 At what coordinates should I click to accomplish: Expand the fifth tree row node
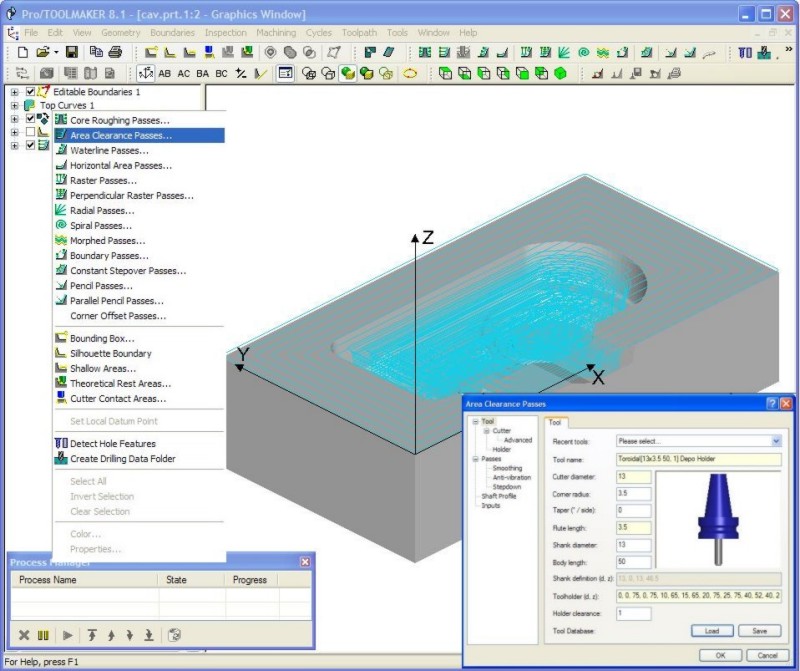click(14, 145)
